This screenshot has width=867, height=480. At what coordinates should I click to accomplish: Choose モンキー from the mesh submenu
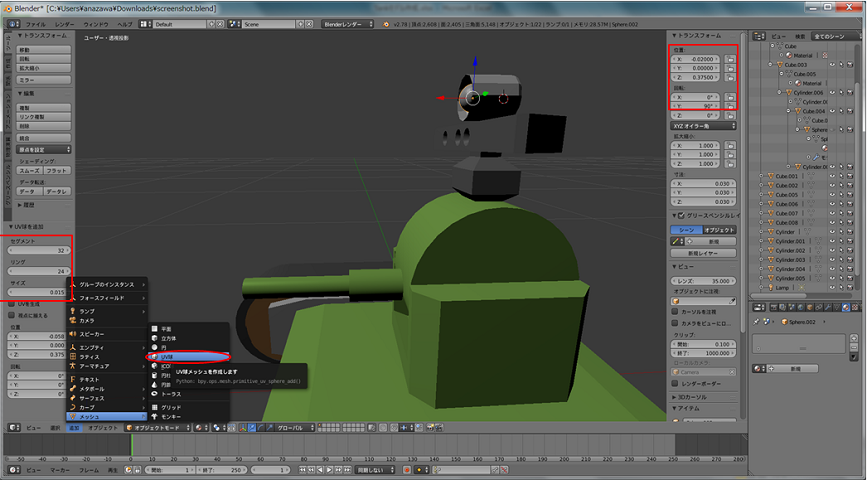(x=172, y=416)
